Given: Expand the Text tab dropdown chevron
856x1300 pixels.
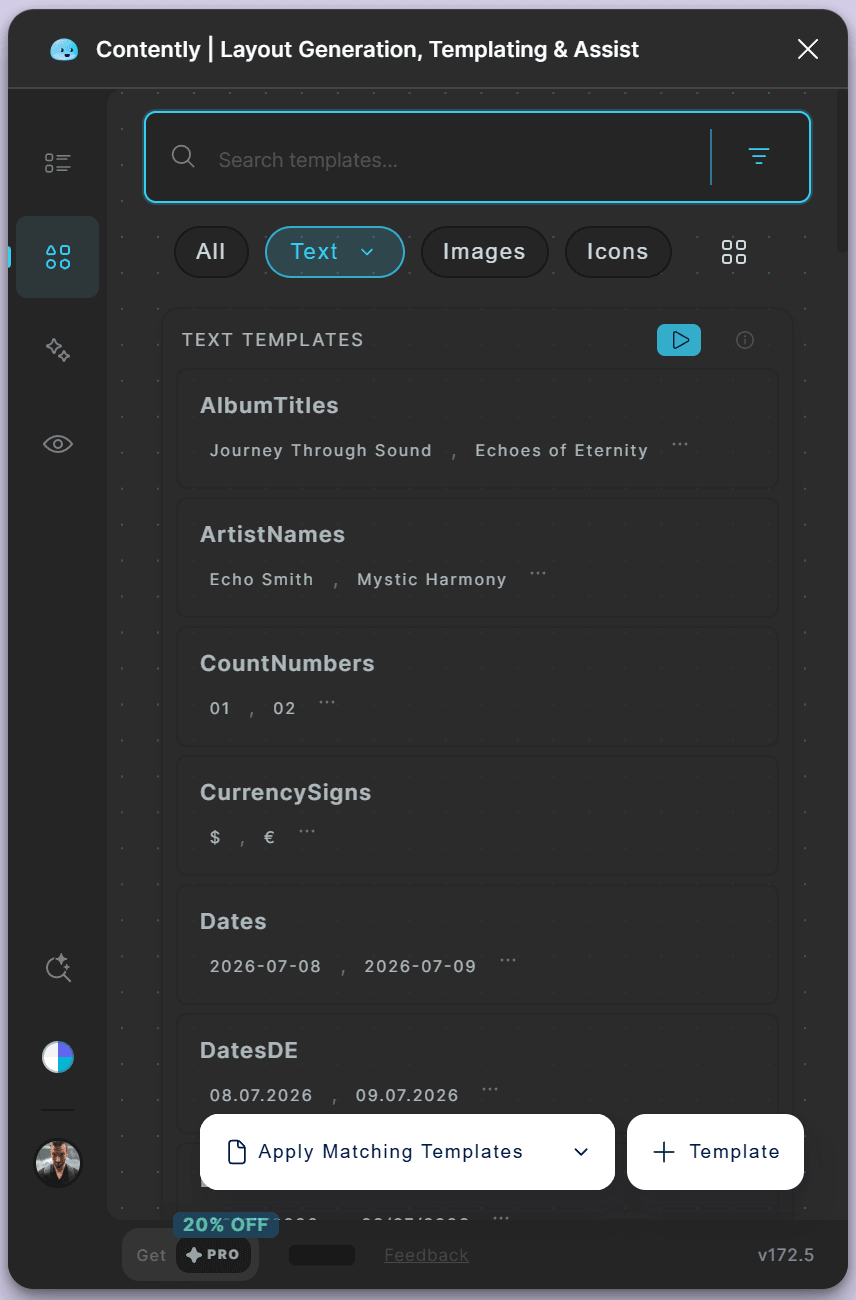Looking at the screenshot, I should point(367,252).
